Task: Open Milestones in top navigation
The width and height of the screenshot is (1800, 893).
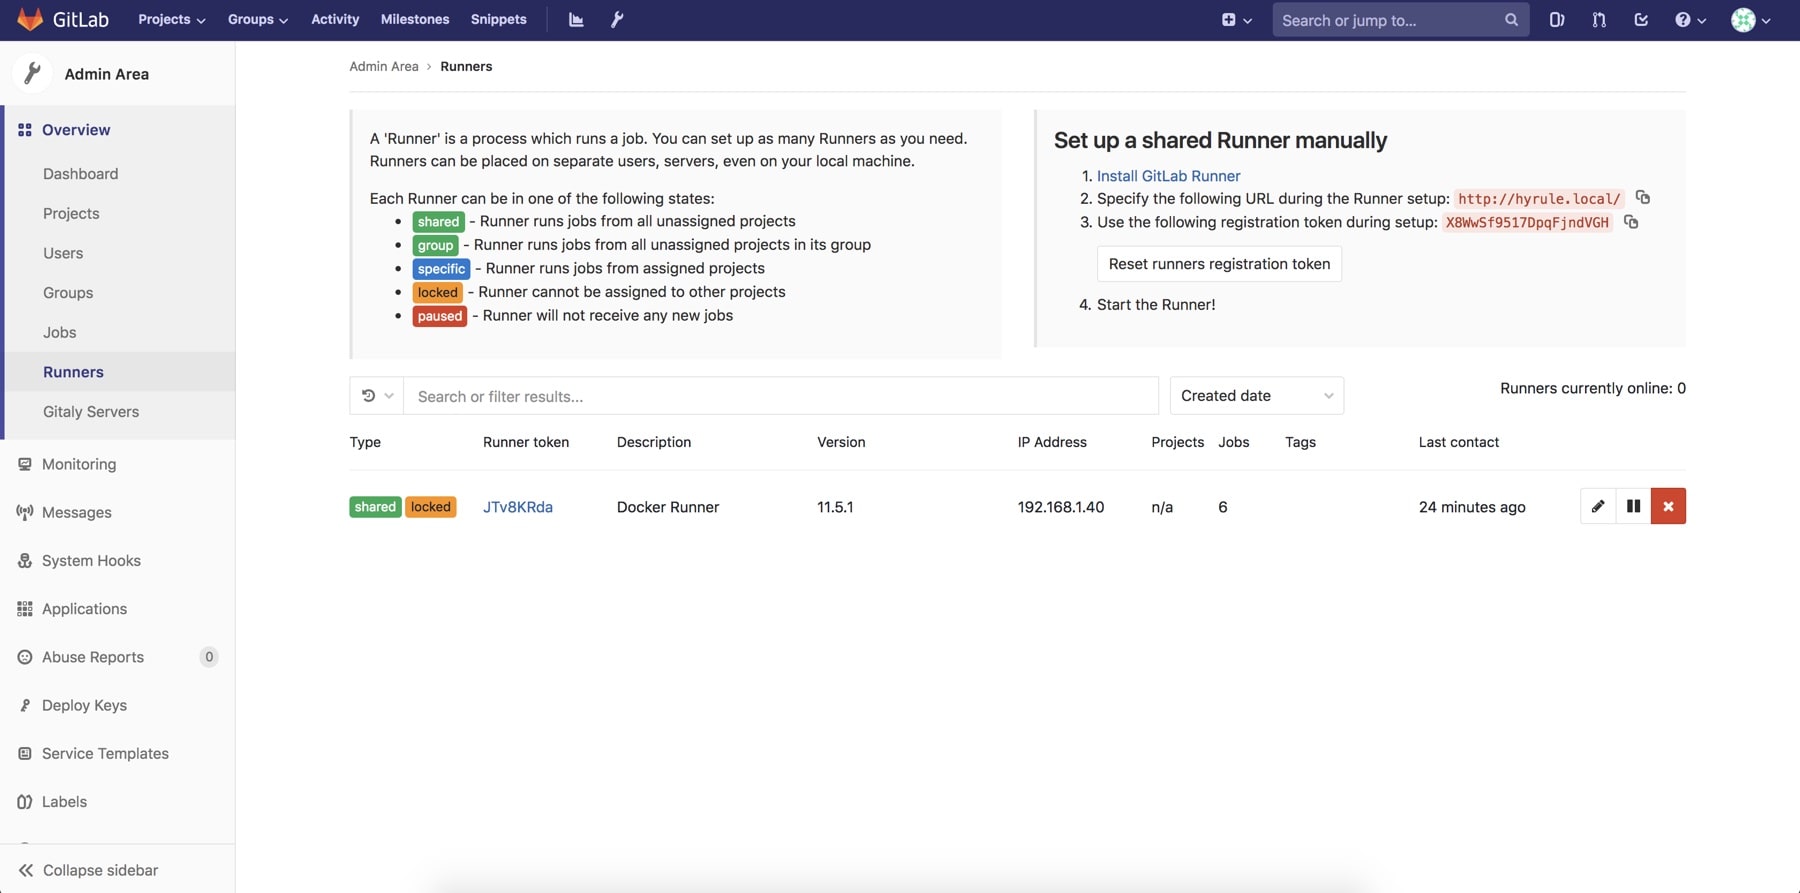Action: click(x=415, y=20)
